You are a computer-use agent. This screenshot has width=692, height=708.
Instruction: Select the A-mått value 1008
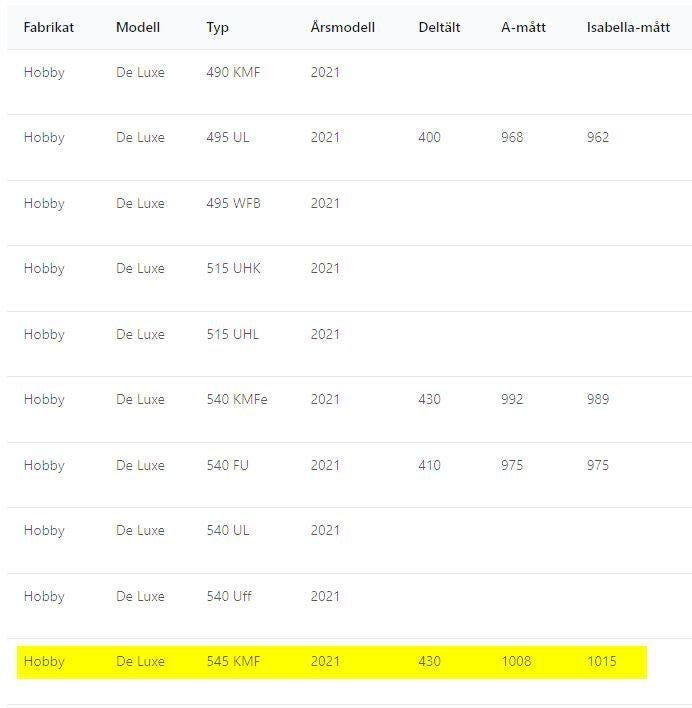(x=516, y=661)
